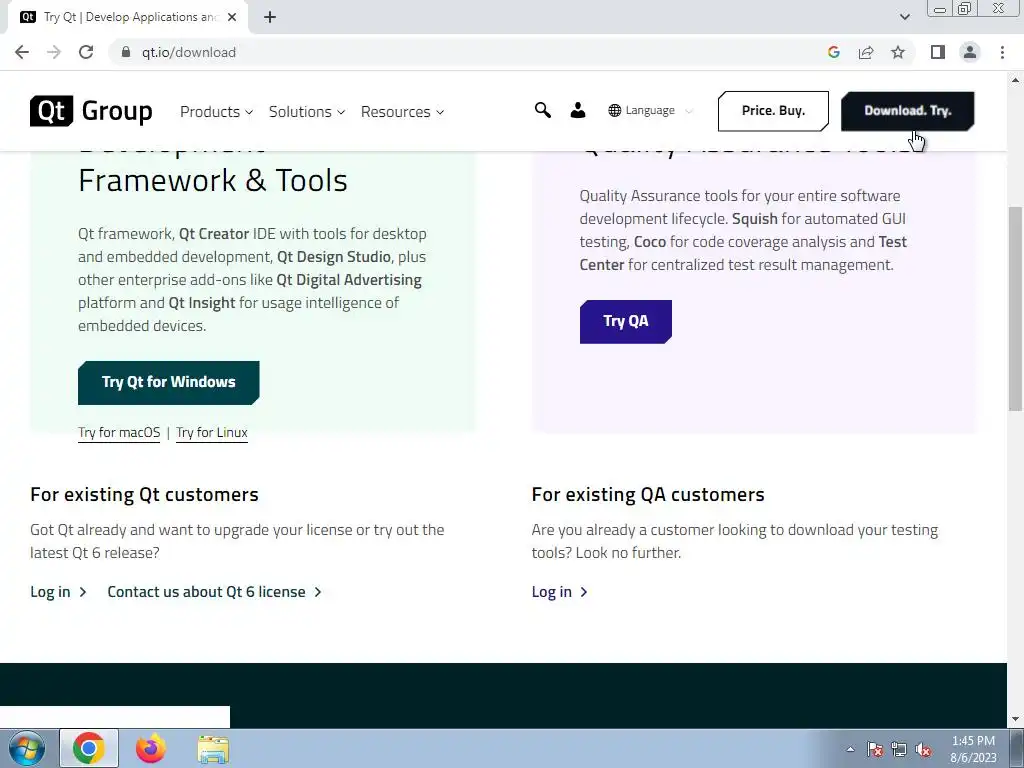Click the Try QA button

click(626, 321)
